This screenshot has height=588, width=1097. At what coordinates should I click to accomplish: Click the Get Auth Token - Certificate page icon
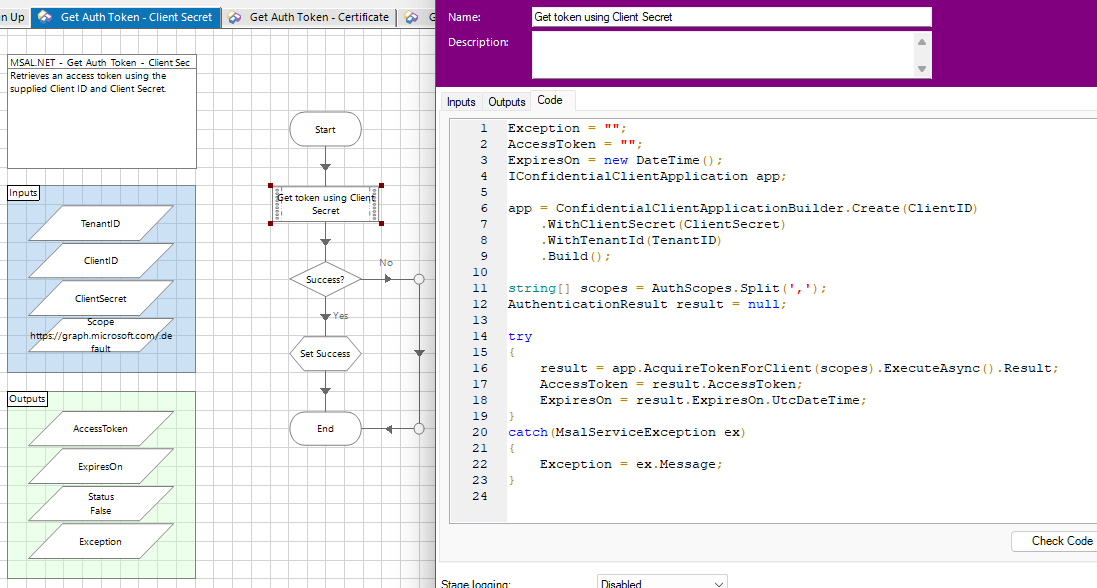pos(234,17)
